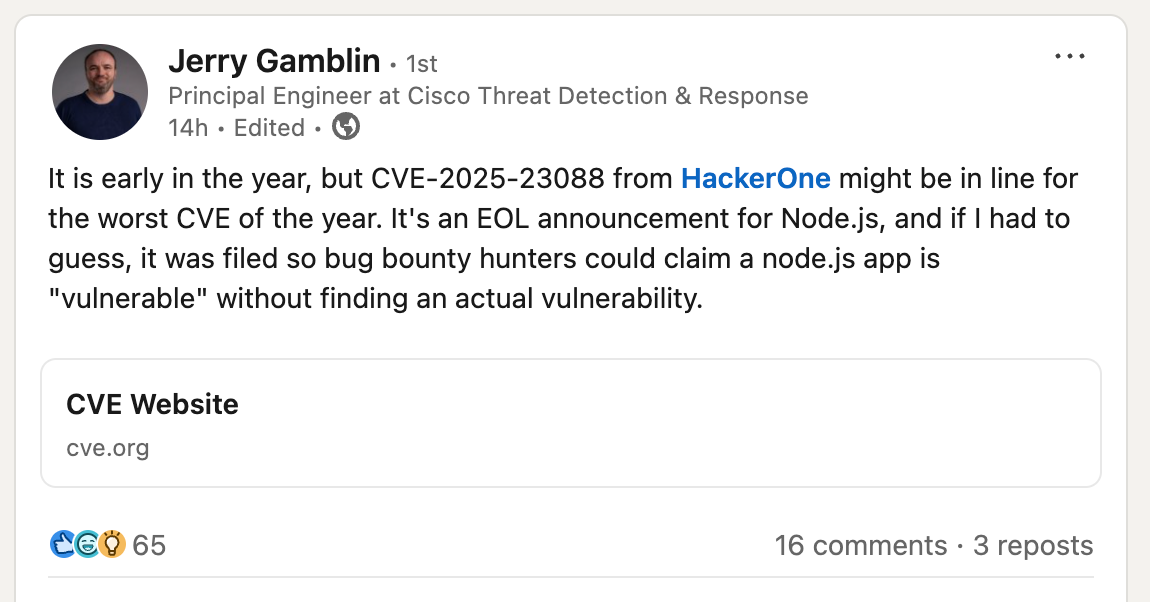This screenshot has width=1150, height=602.
Task: Open Jerry Gamblin's name link
Action: [x=274, y=62]
